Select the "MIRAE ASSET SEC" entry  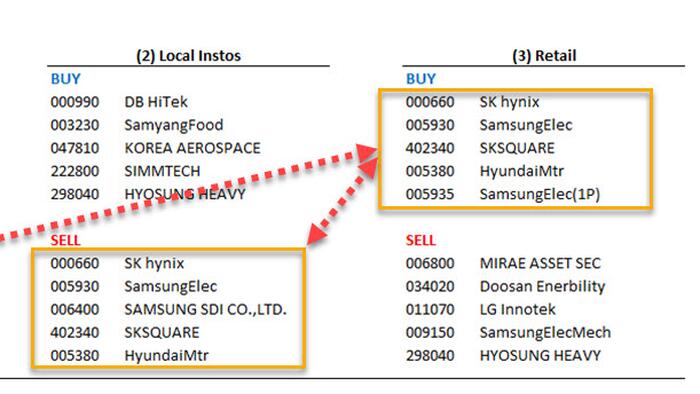[x=540, y=264]
